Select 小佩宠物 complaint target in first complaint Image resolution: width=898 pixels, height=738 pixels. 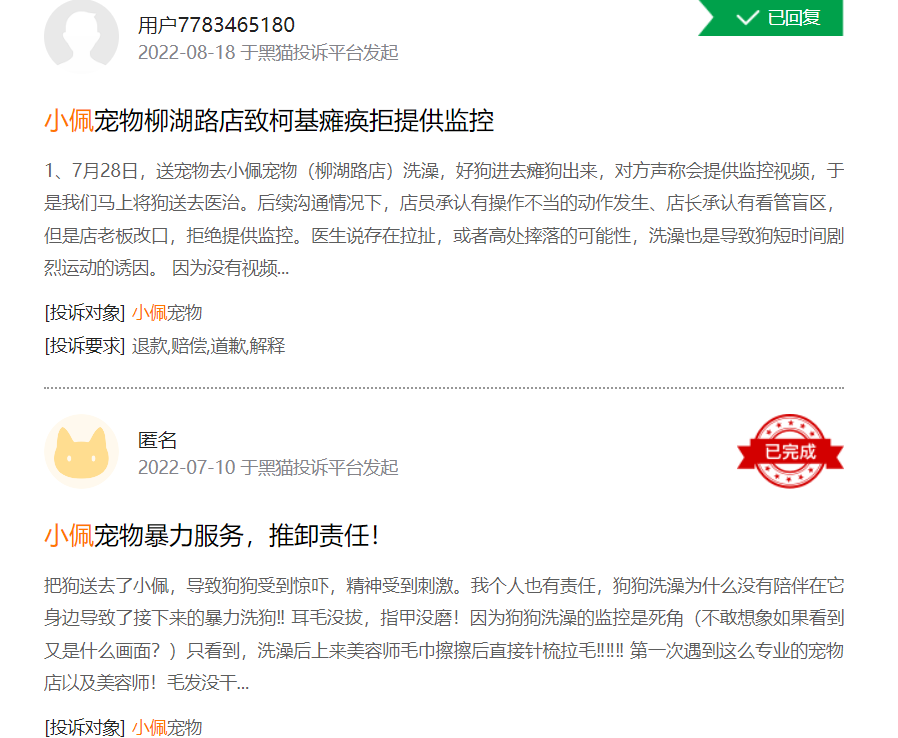[167, 313]
